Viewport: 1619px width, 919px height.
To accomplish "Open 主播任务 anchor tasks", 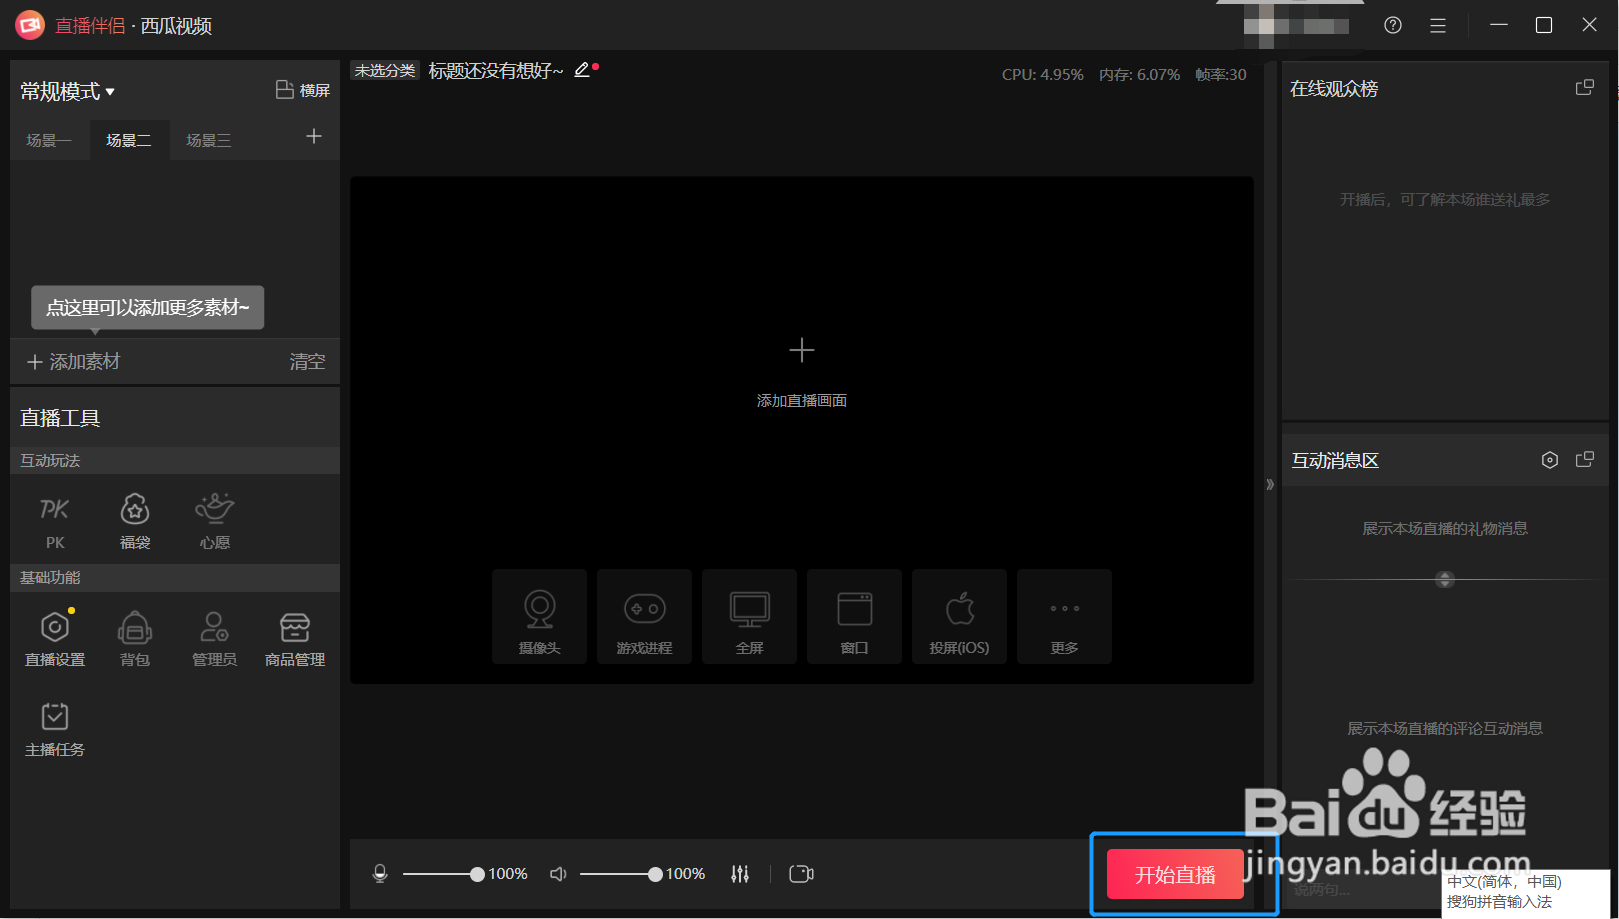I will click(55, 729).
